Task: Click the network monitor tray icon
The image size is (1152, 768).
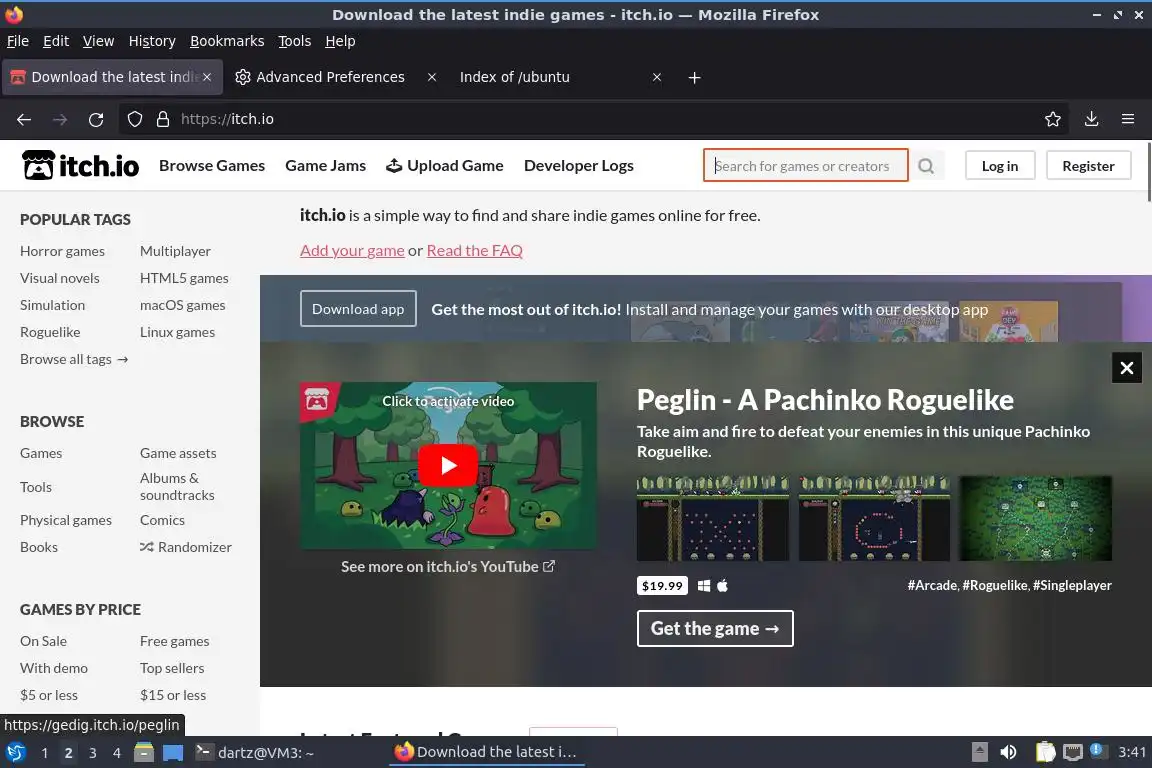Action: pyautogui.click(x=1073, y=753)
